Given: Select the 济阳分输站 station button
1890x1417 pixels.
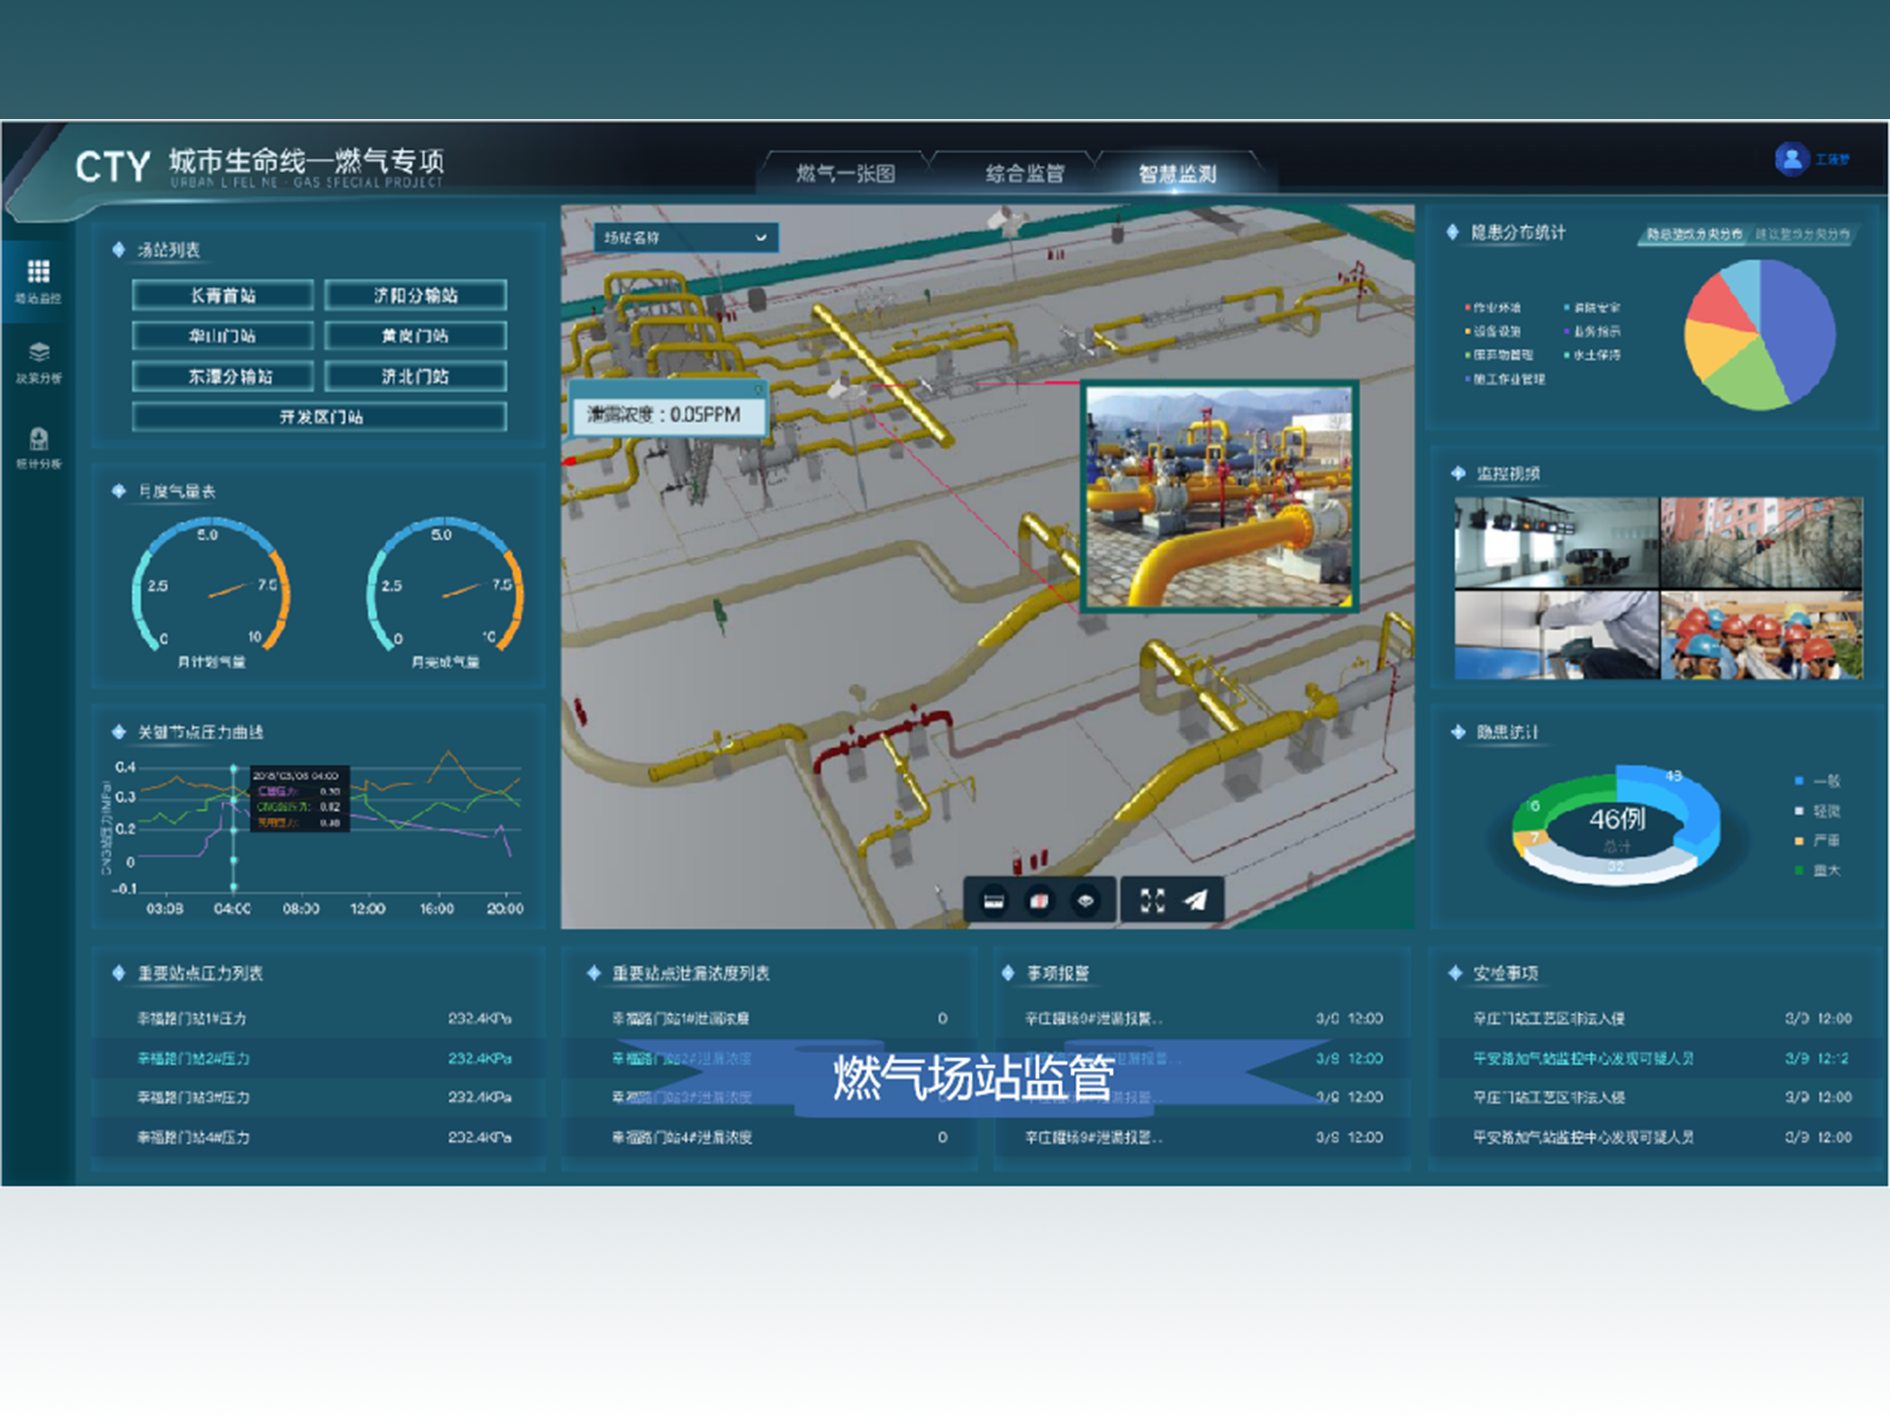Looking at the screenshot, I should (415, 295).
